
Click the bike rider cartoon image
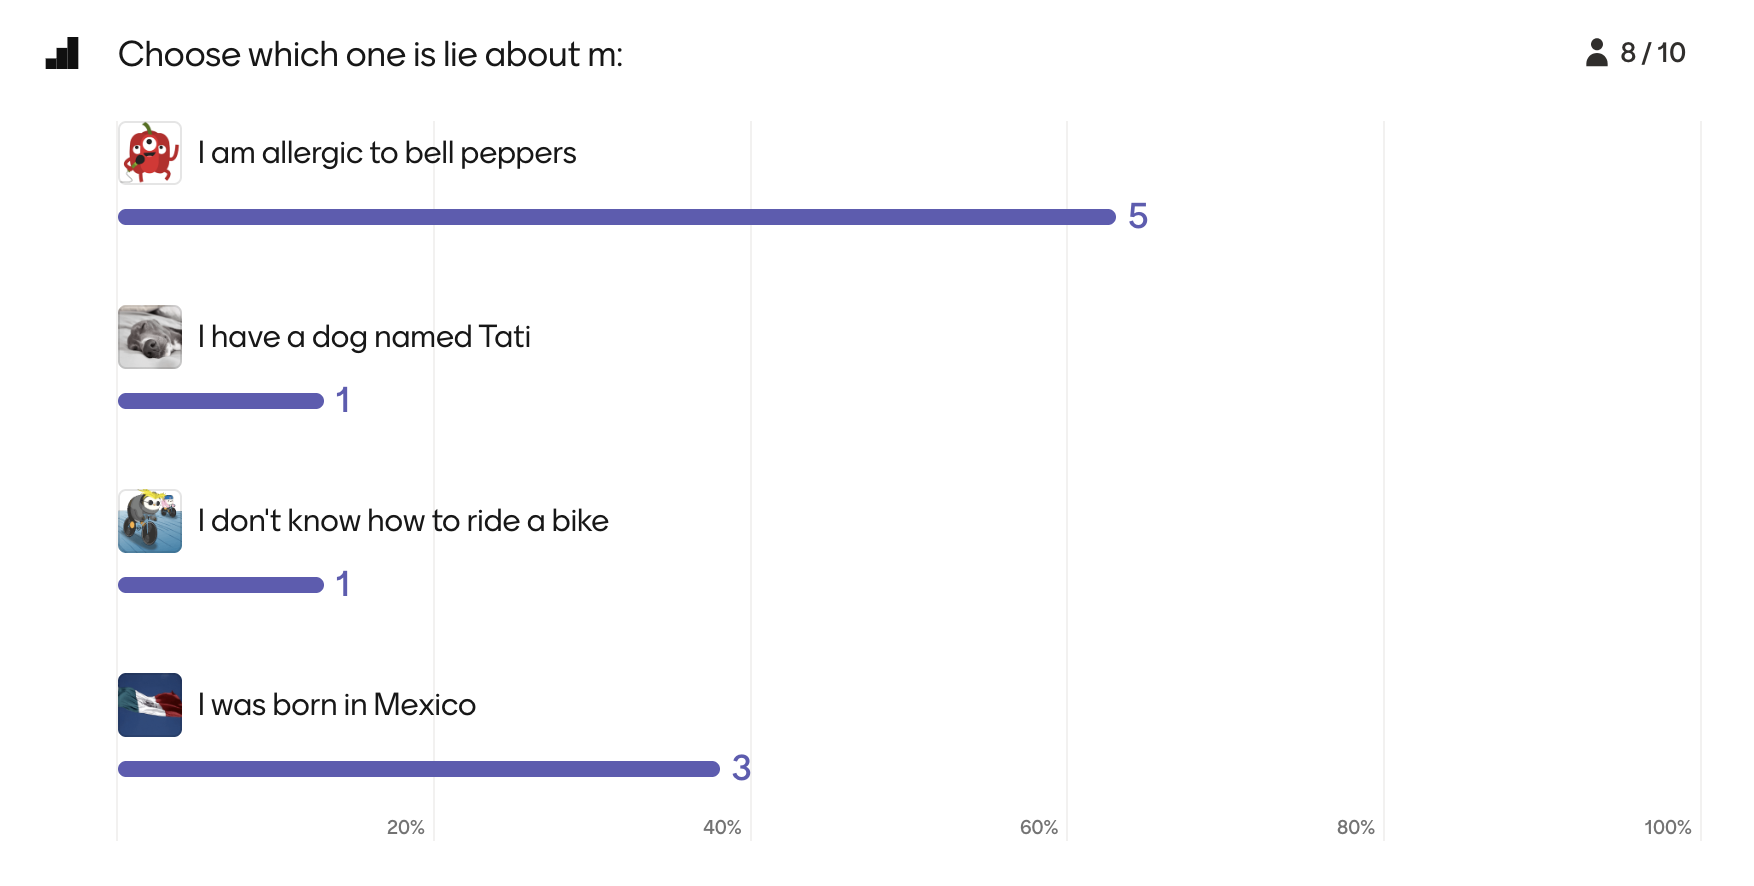[x=150, y=521]
